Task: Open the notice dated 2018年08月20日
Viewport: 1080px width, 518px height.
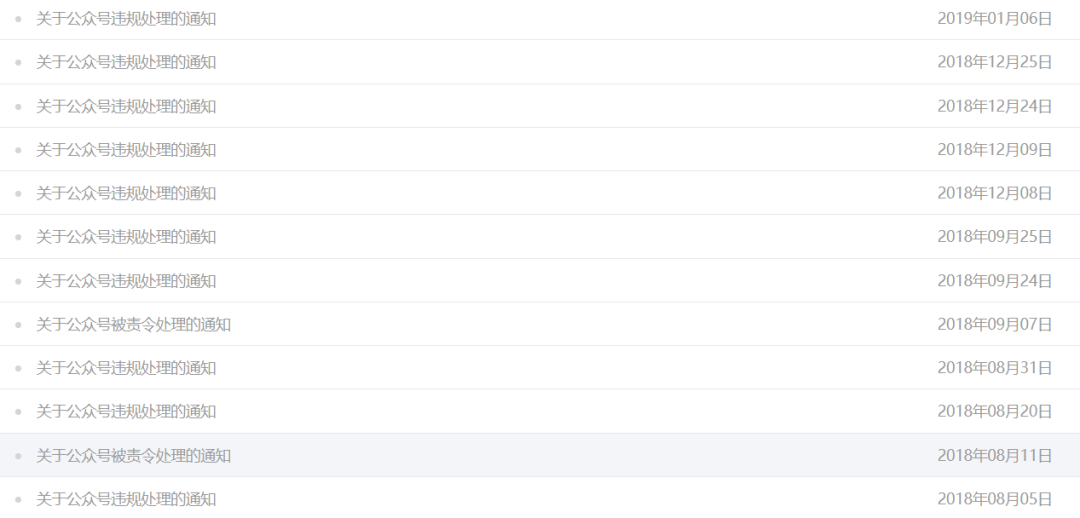Action: click(x=126, y=411)
